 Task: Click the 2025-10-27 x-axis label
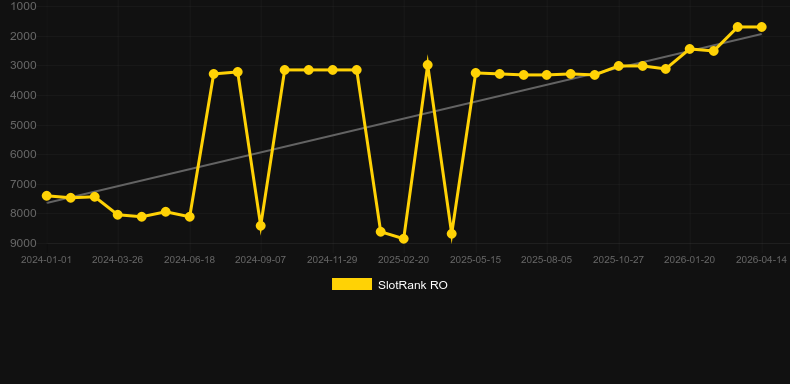point(618,260)
